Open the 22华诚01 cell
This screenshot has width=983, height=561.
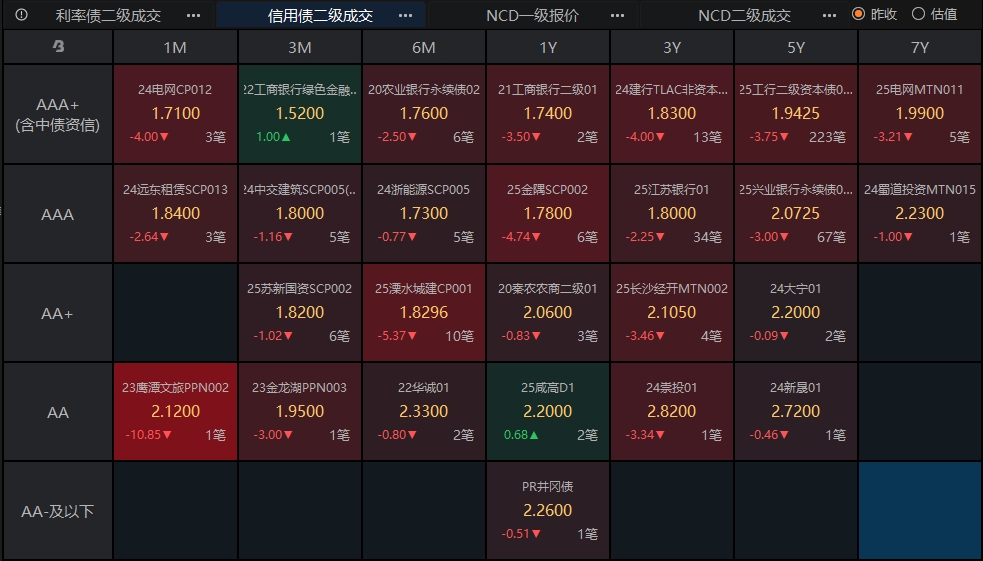point(424,412)
